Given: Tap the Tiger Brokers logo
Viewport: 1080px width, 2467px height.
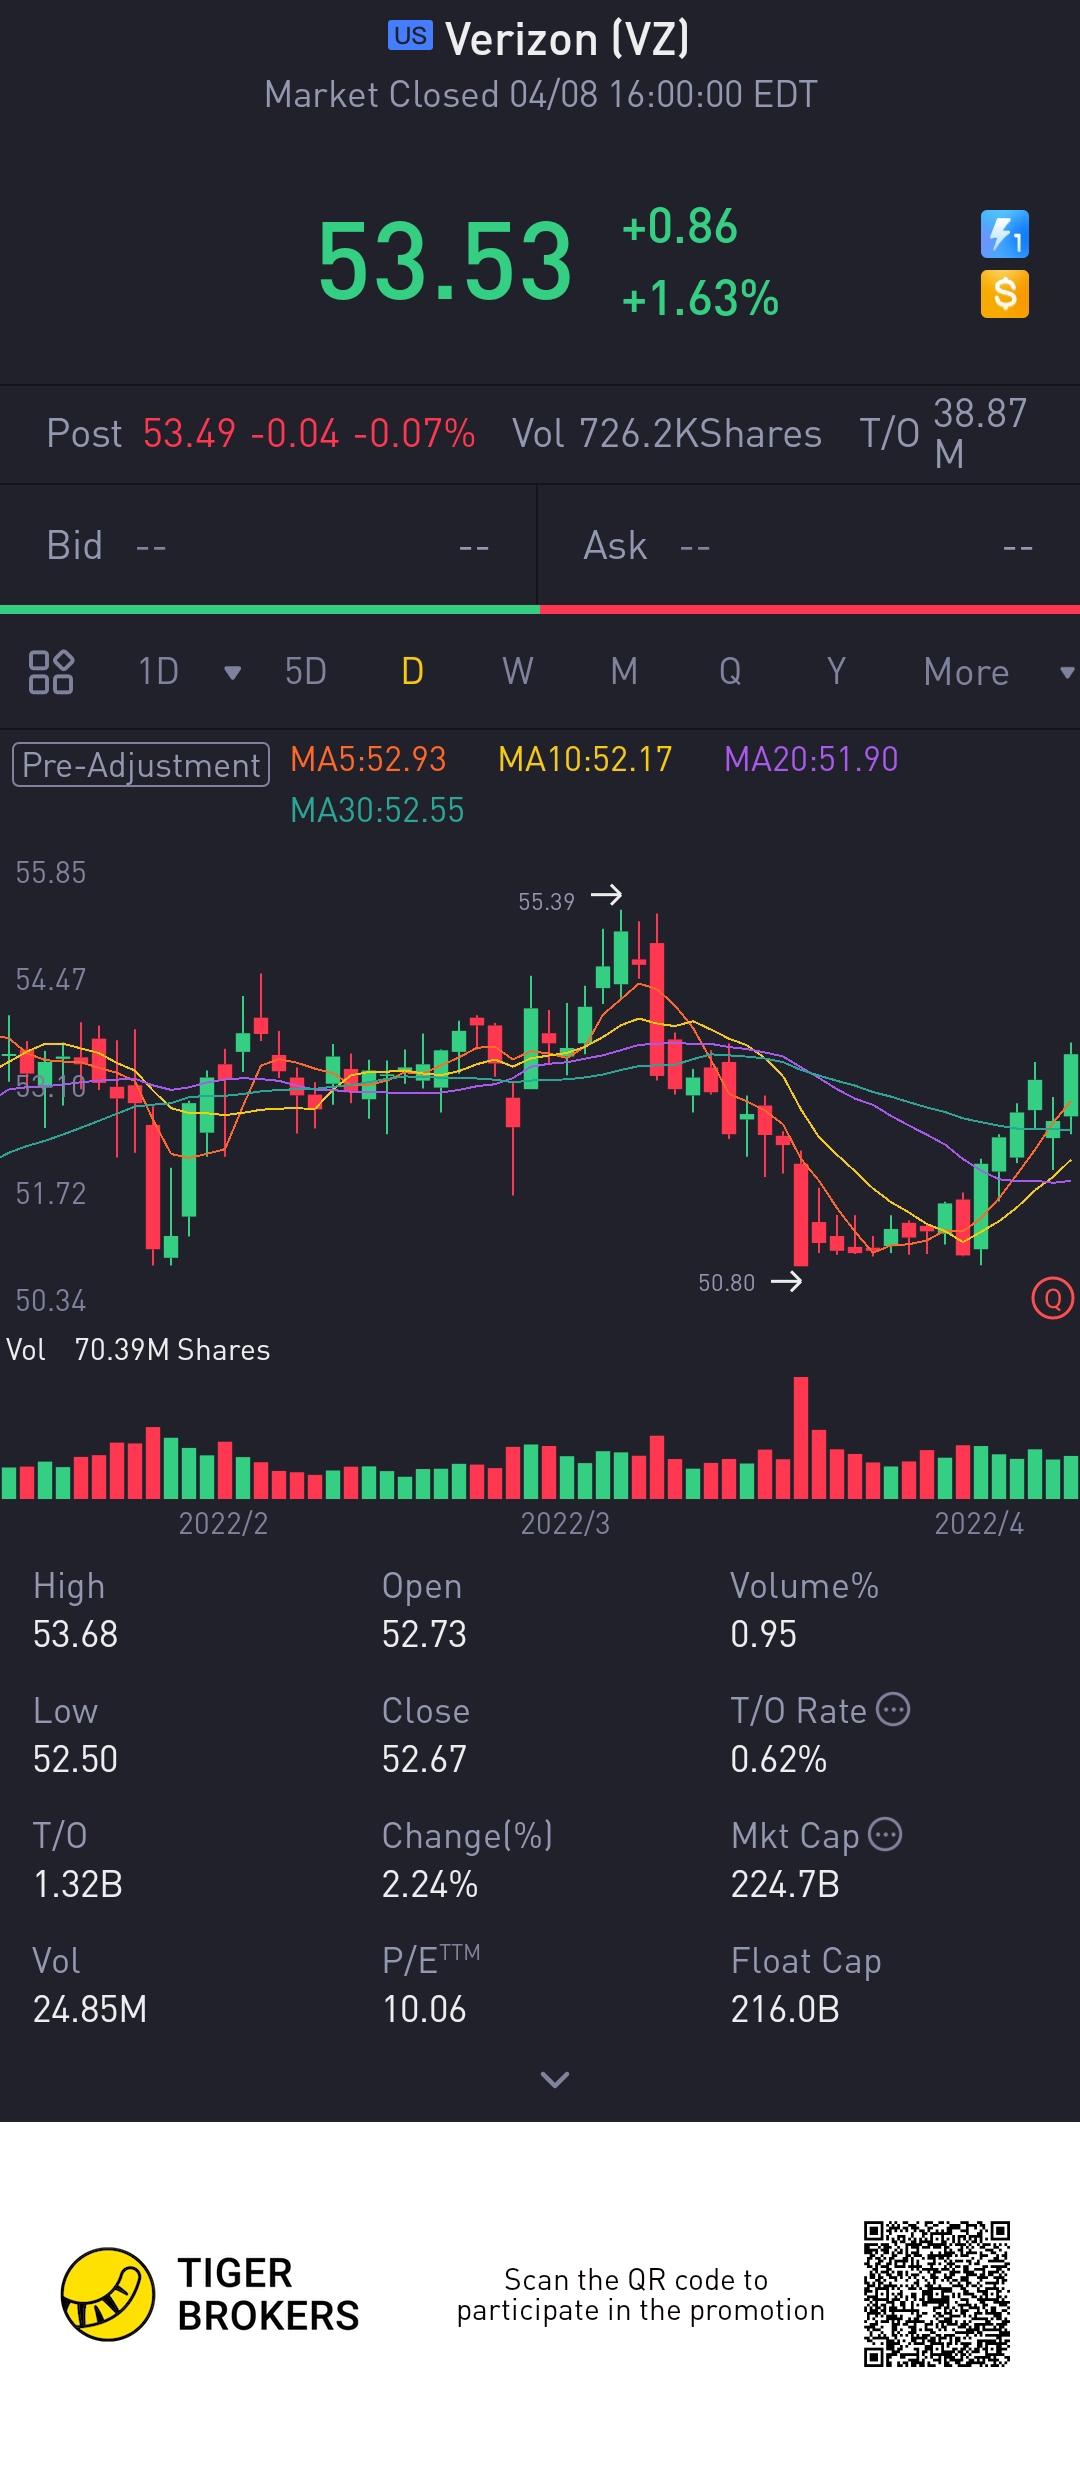Looking at the screenshot, I should click(210, 2294).
